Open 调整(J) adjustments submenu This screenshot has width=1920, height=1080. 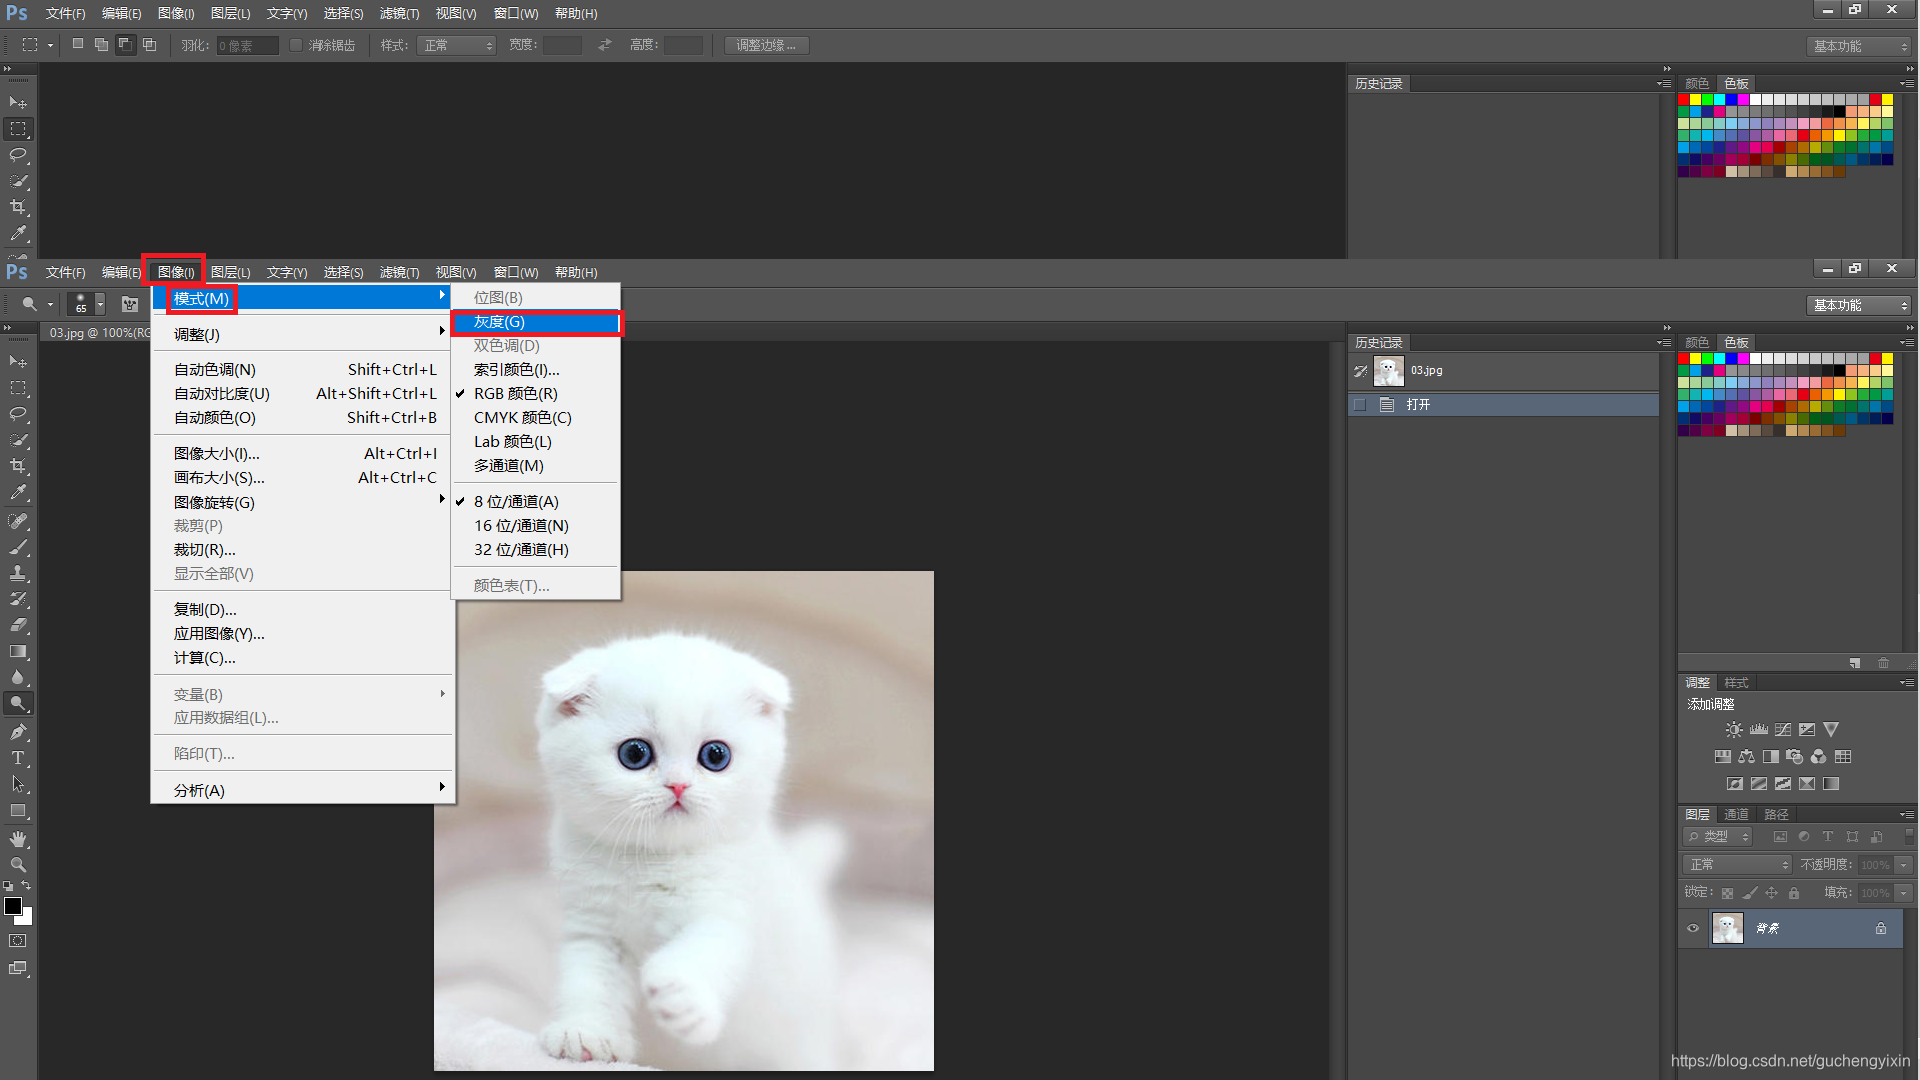[x=302, y=334]
